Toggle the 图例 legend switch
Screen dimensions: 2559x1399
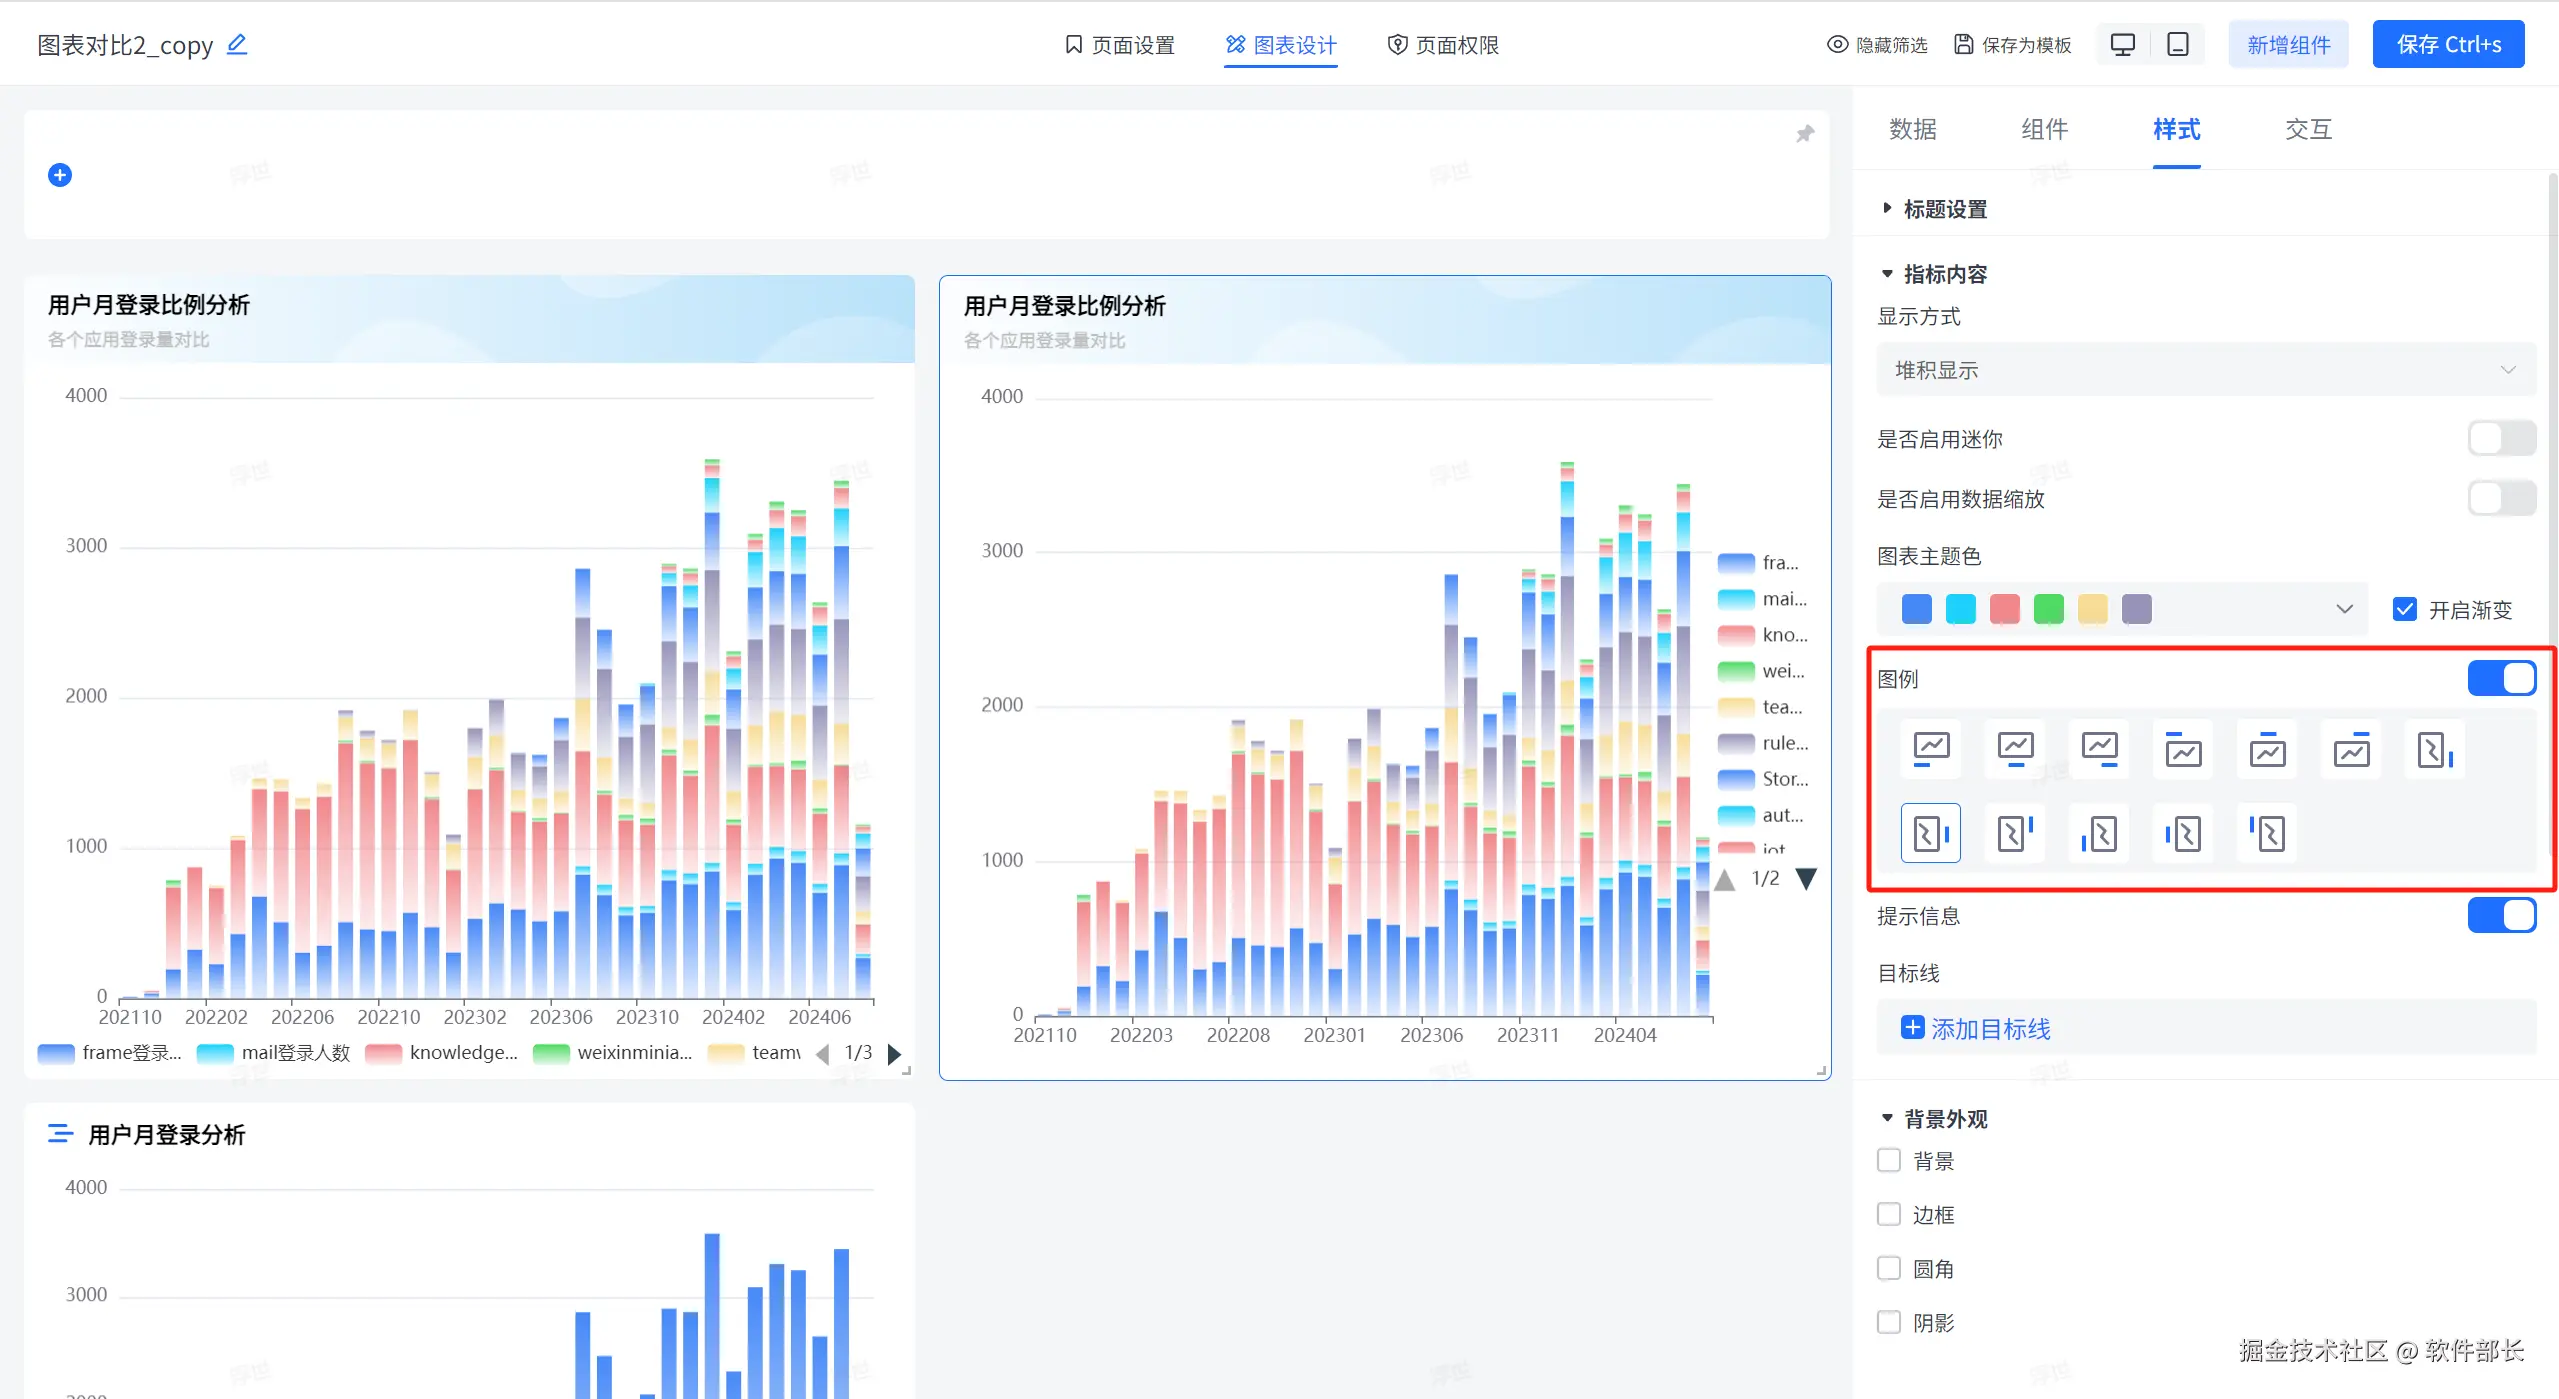[x=2500, y=678]
